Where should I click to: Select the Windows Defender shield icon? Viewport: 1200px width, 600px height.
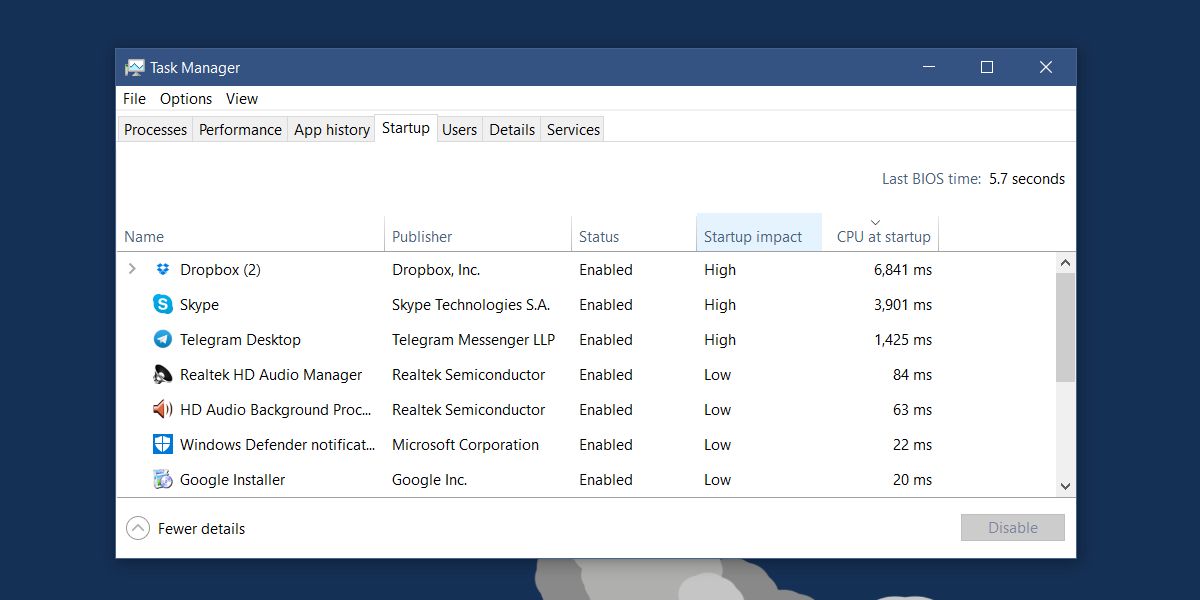(162, 445)
